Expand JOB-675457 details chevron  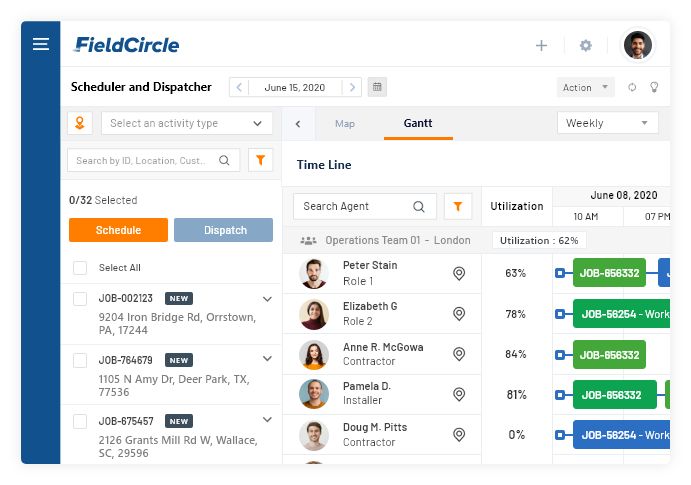pyautogui.click(x=267, y=419)
